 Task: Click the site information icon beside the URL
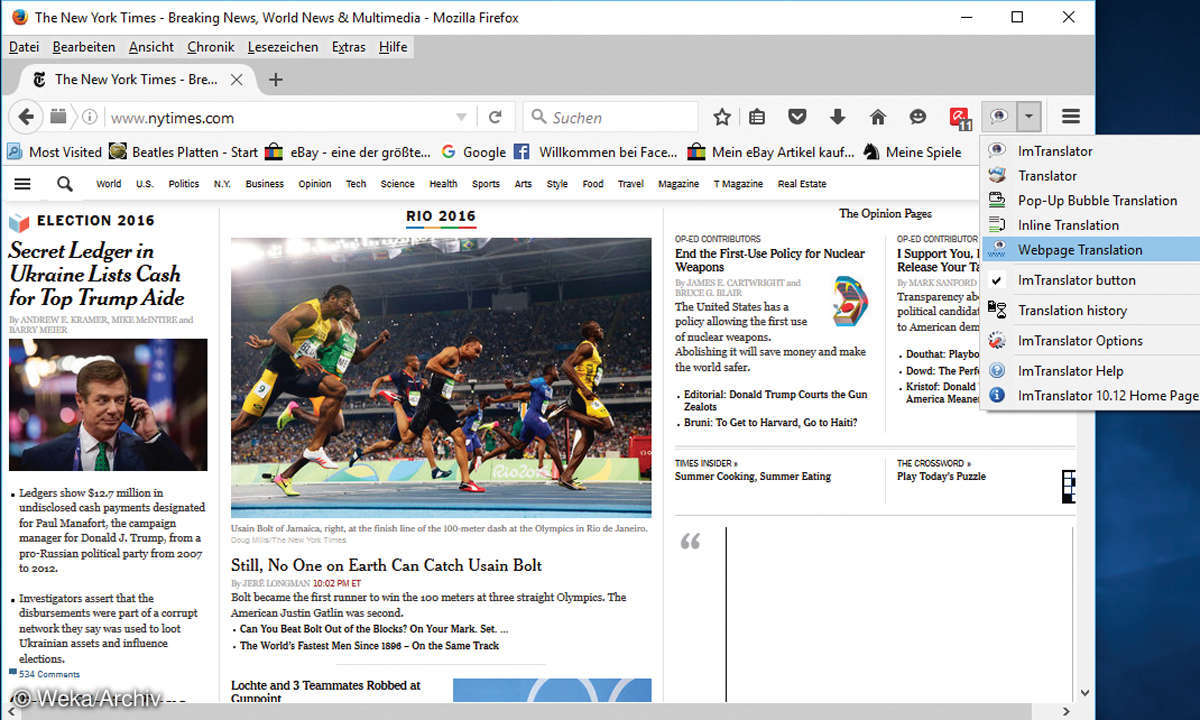(90, 117)
